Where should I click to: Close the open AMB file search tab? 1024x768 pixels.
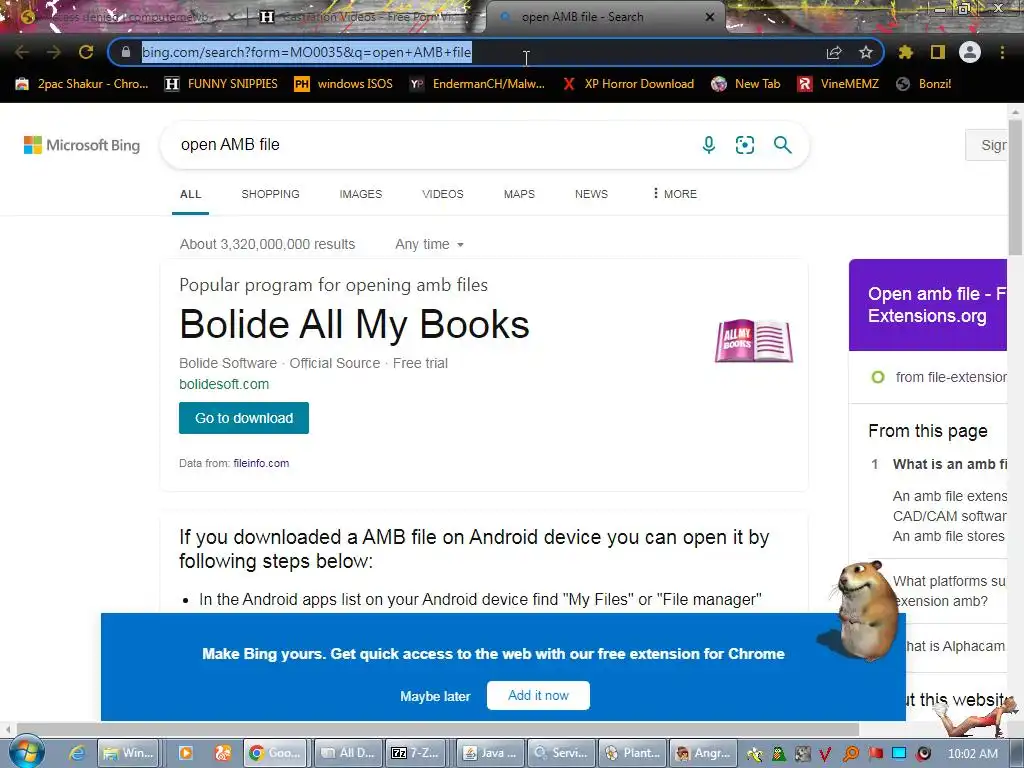pos(710,17)
